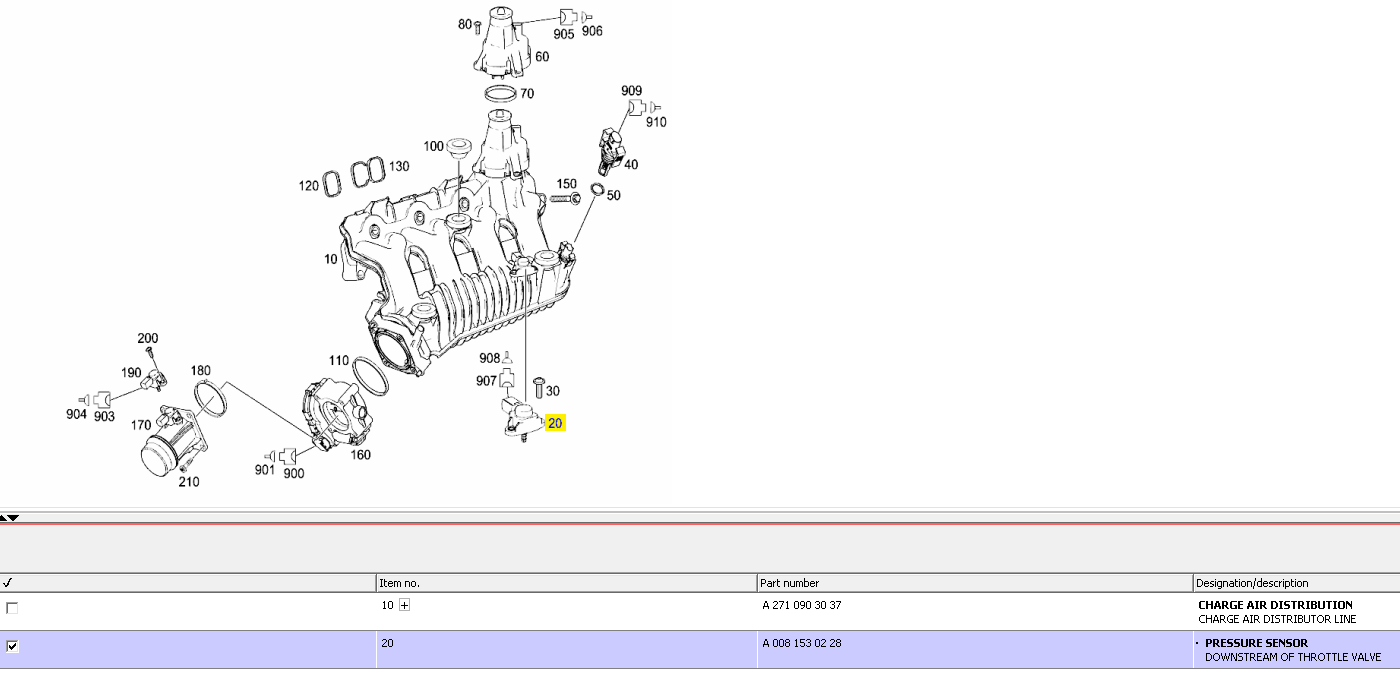
Task: Click part number A 271 090 30 37
Action: click(x=801, y=605)
